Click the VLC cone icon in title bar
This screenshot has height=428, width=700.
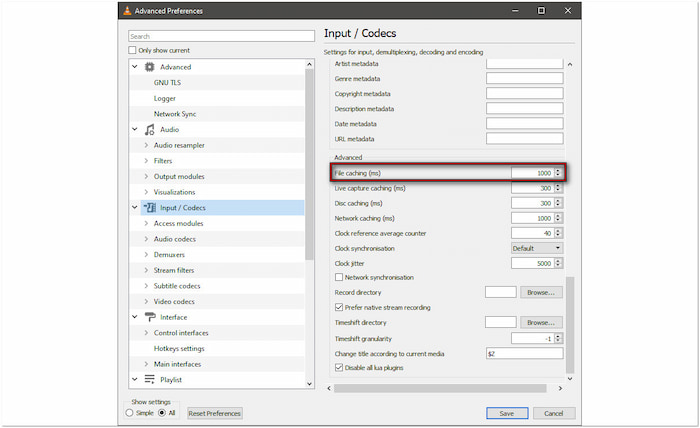click(127, 11)
